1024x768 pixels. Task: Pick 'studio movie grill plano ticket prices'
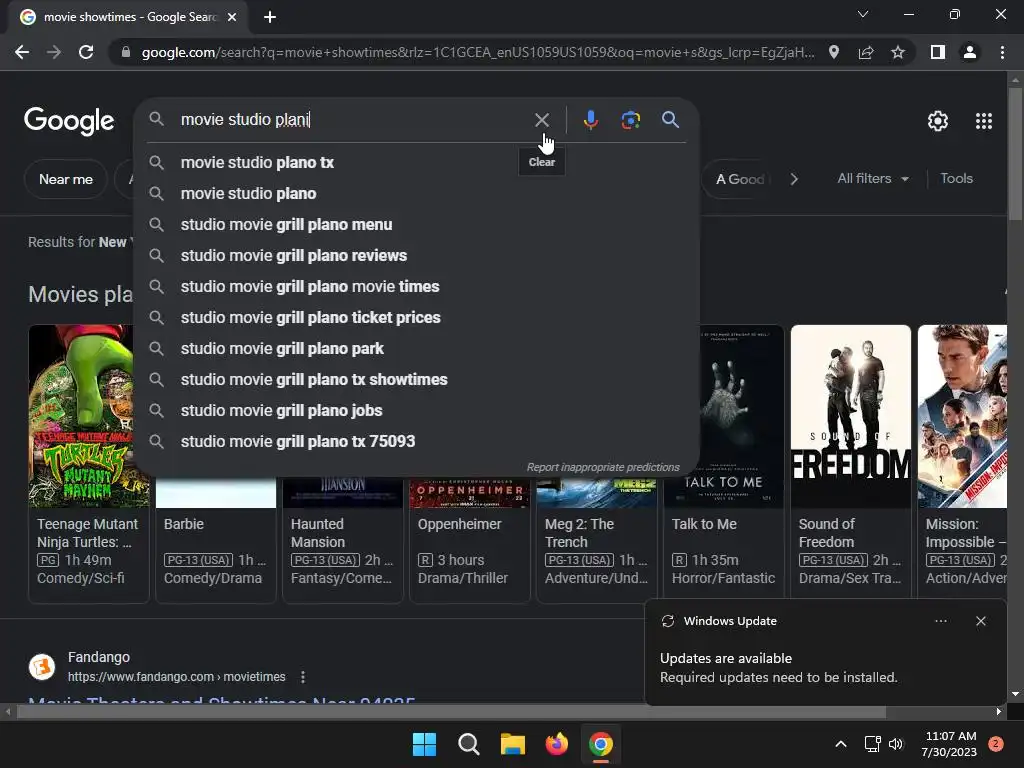click(417, 318)
